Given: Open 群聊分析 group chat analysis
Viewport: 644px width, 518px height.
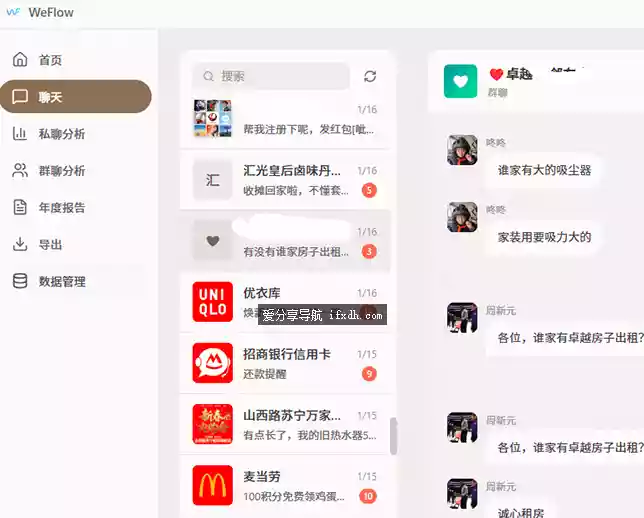Looking at the screenshot, I should click(76, 170).
